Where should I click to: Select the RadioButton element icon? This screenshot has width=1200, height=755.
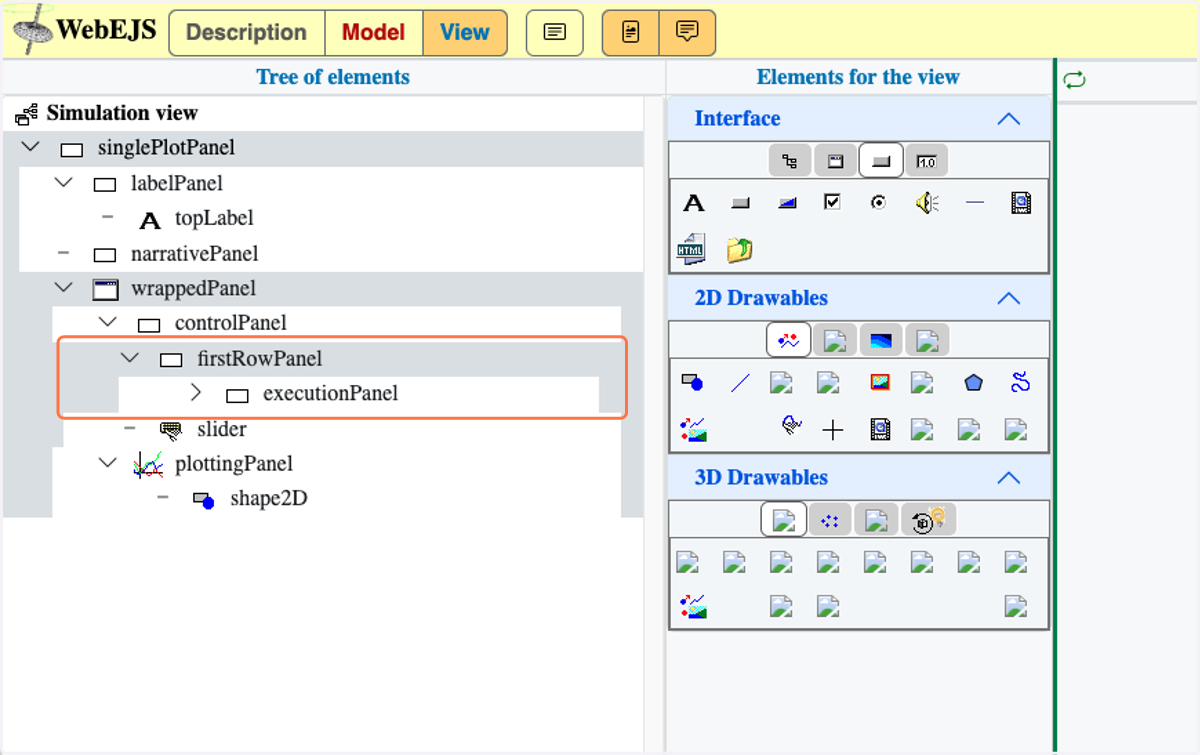878,202
